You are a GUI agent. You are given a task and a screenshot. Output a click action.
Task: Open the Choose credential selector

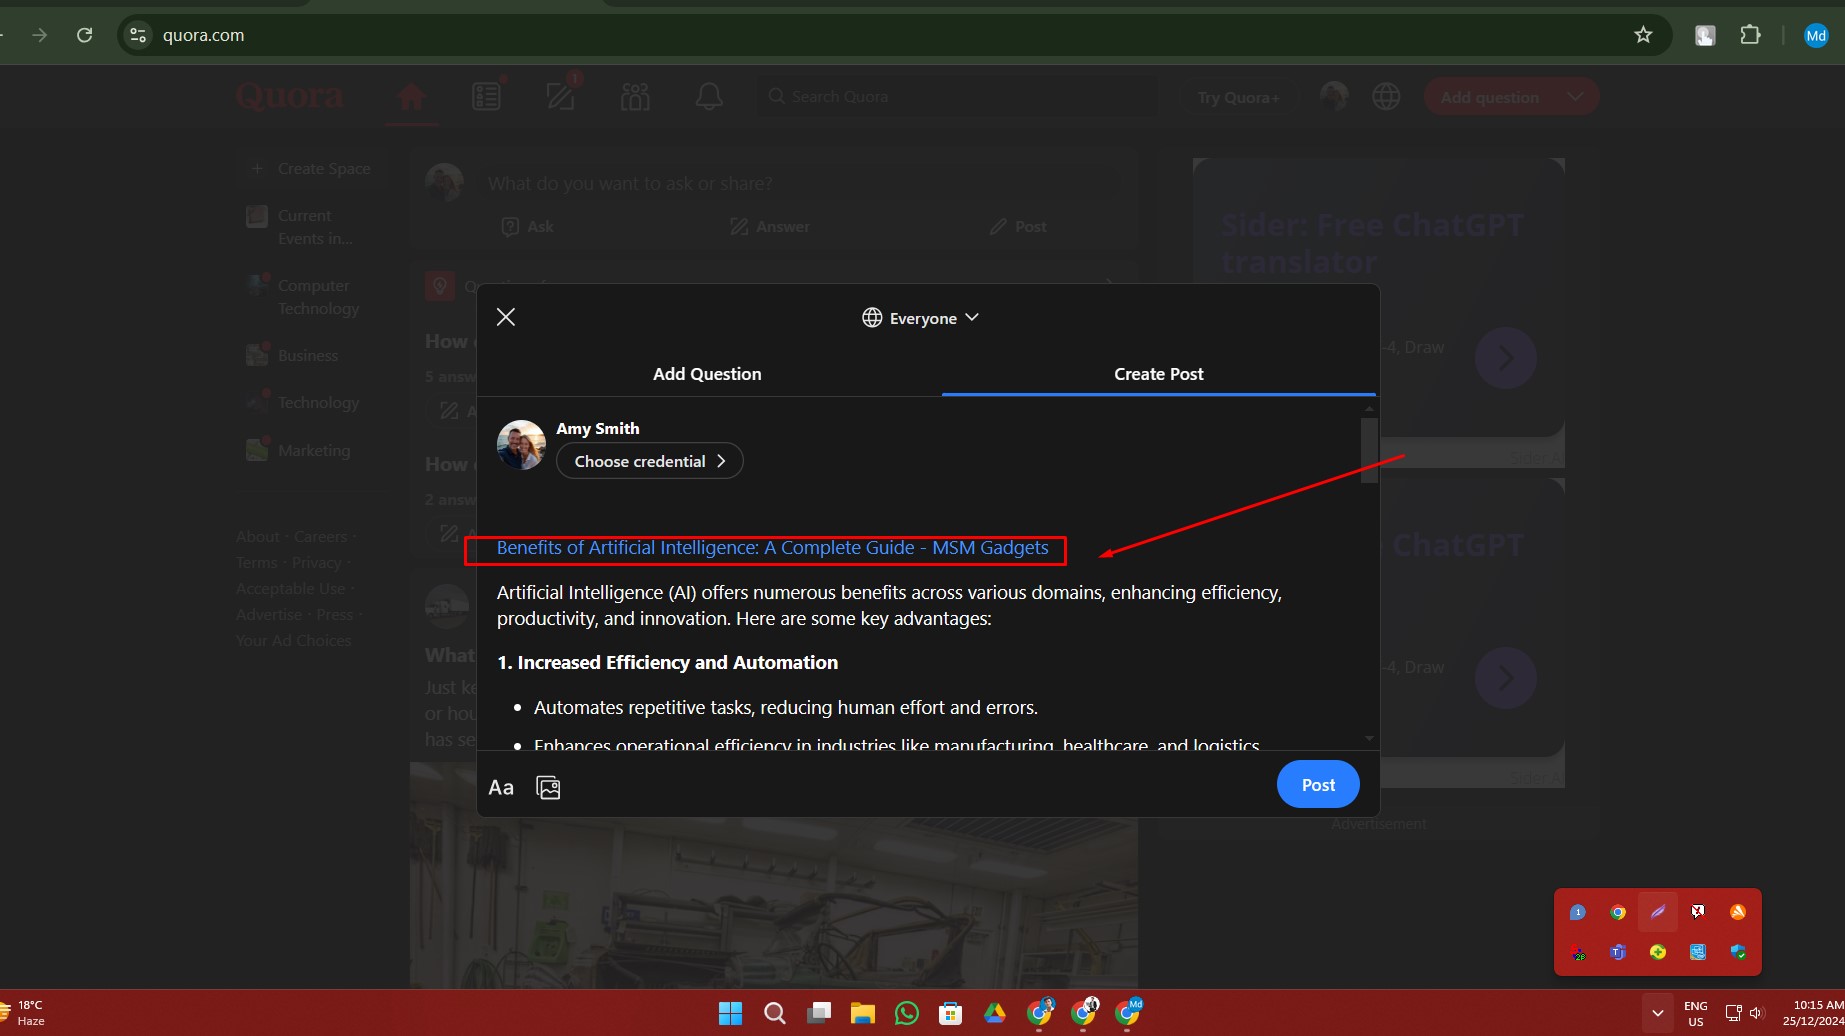[649, 461]
